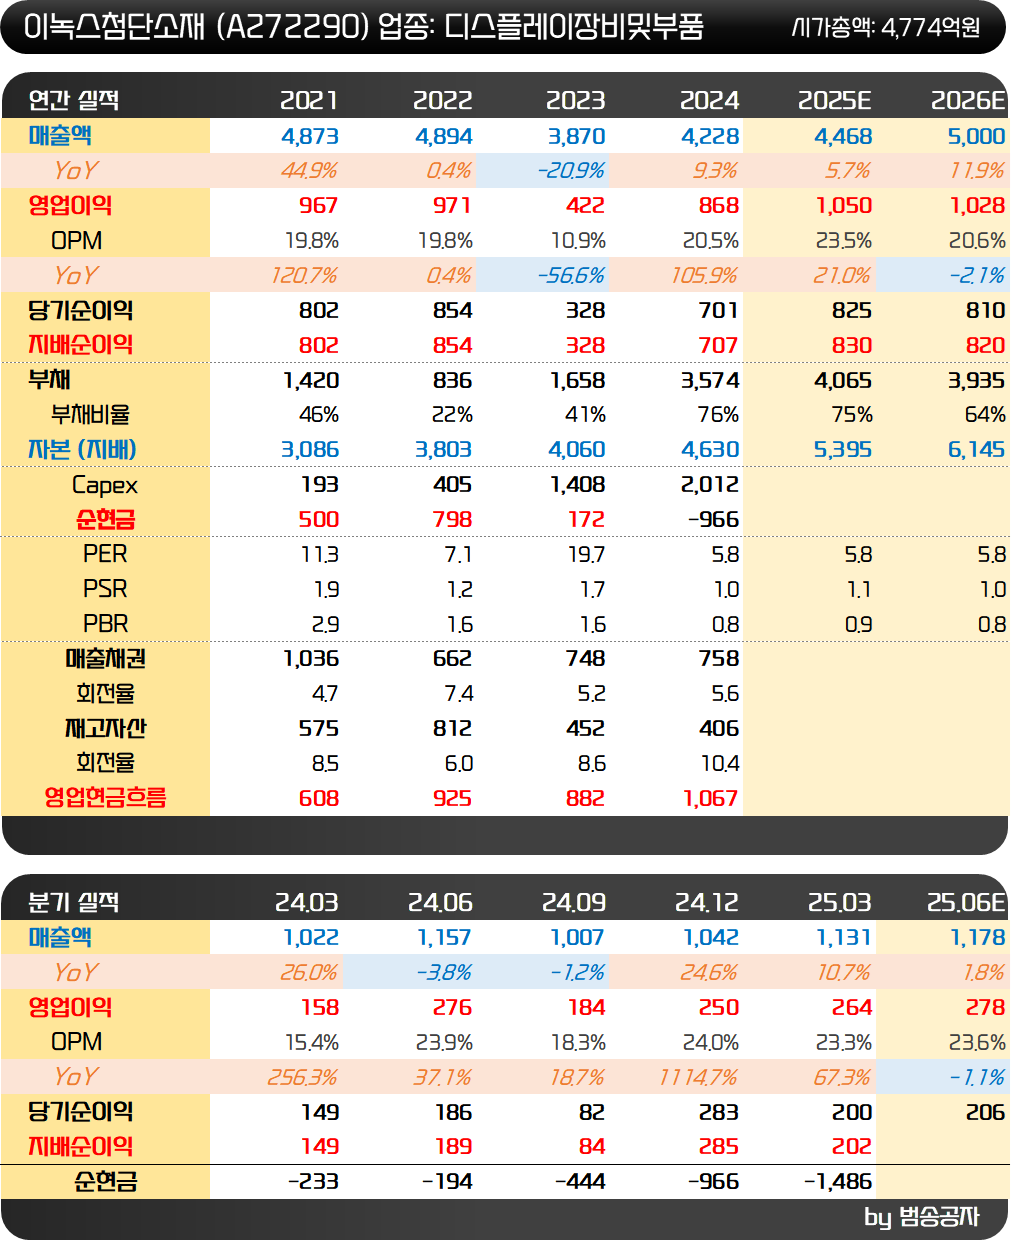
Task: Click the '영업현금흐름' row label
Action: [x=105, y=797]
